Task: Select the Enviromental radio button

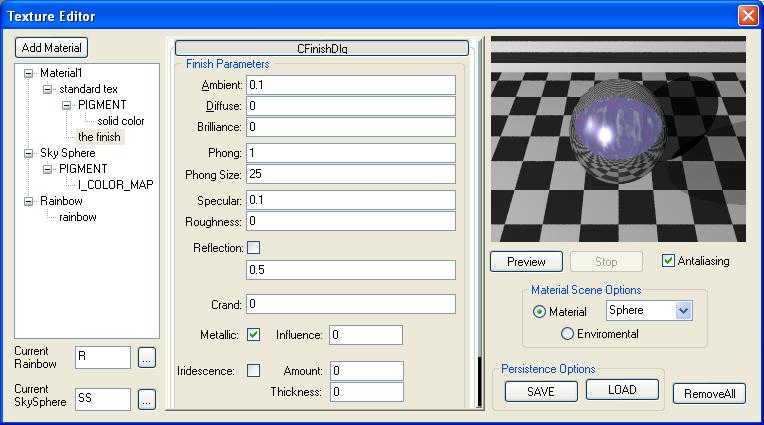Action: click(568, 334)
